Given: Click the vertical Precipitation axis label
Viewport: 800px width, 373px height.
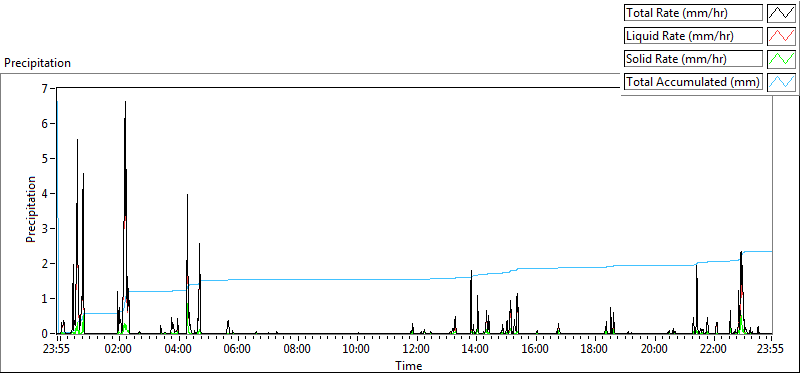Looking at the screenshot, I should [31, 209].
